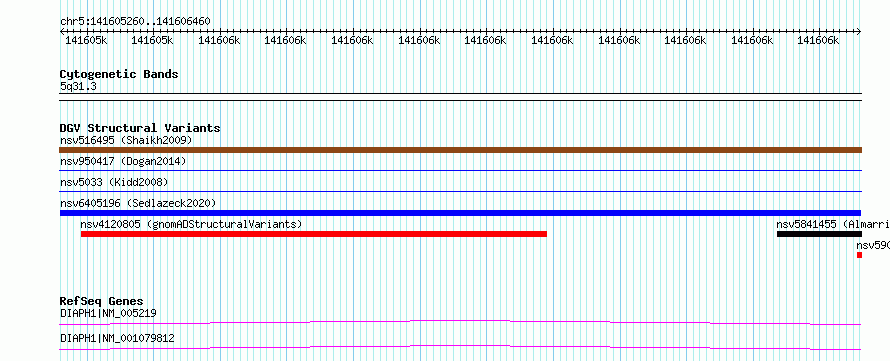Screen dimensions: 890x361
Task: Select the DIAPH1|NM_005219 gene label
Action: coord(108,313)
